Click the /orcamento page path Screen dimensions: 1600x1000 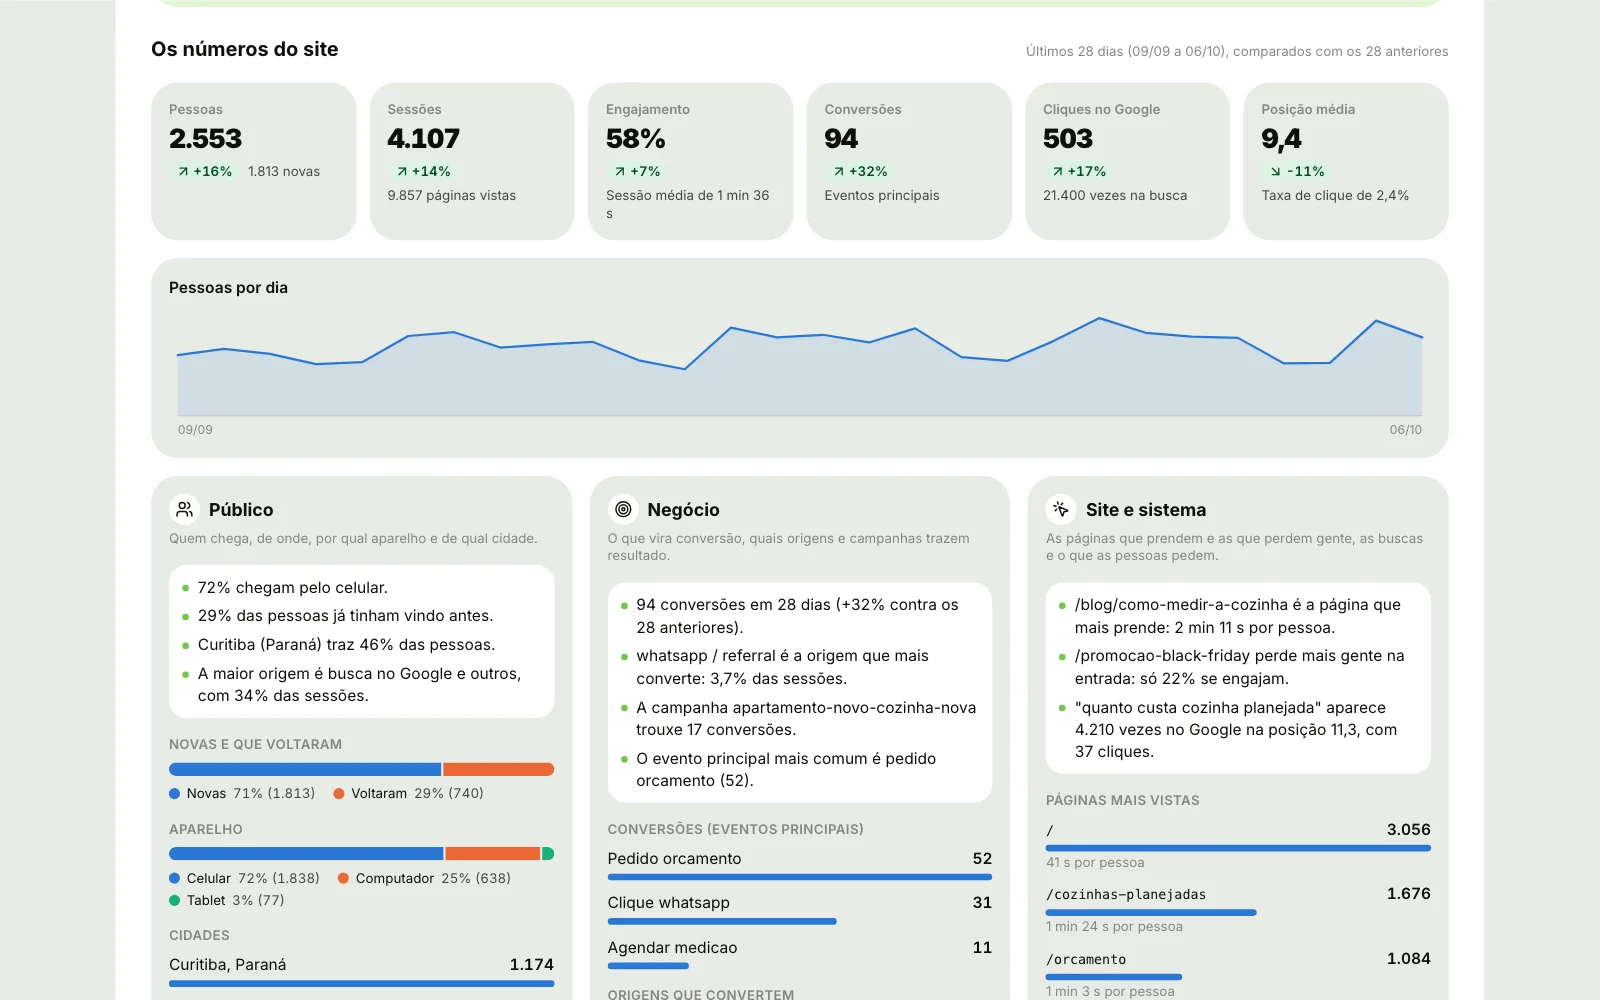point(1086,960)
